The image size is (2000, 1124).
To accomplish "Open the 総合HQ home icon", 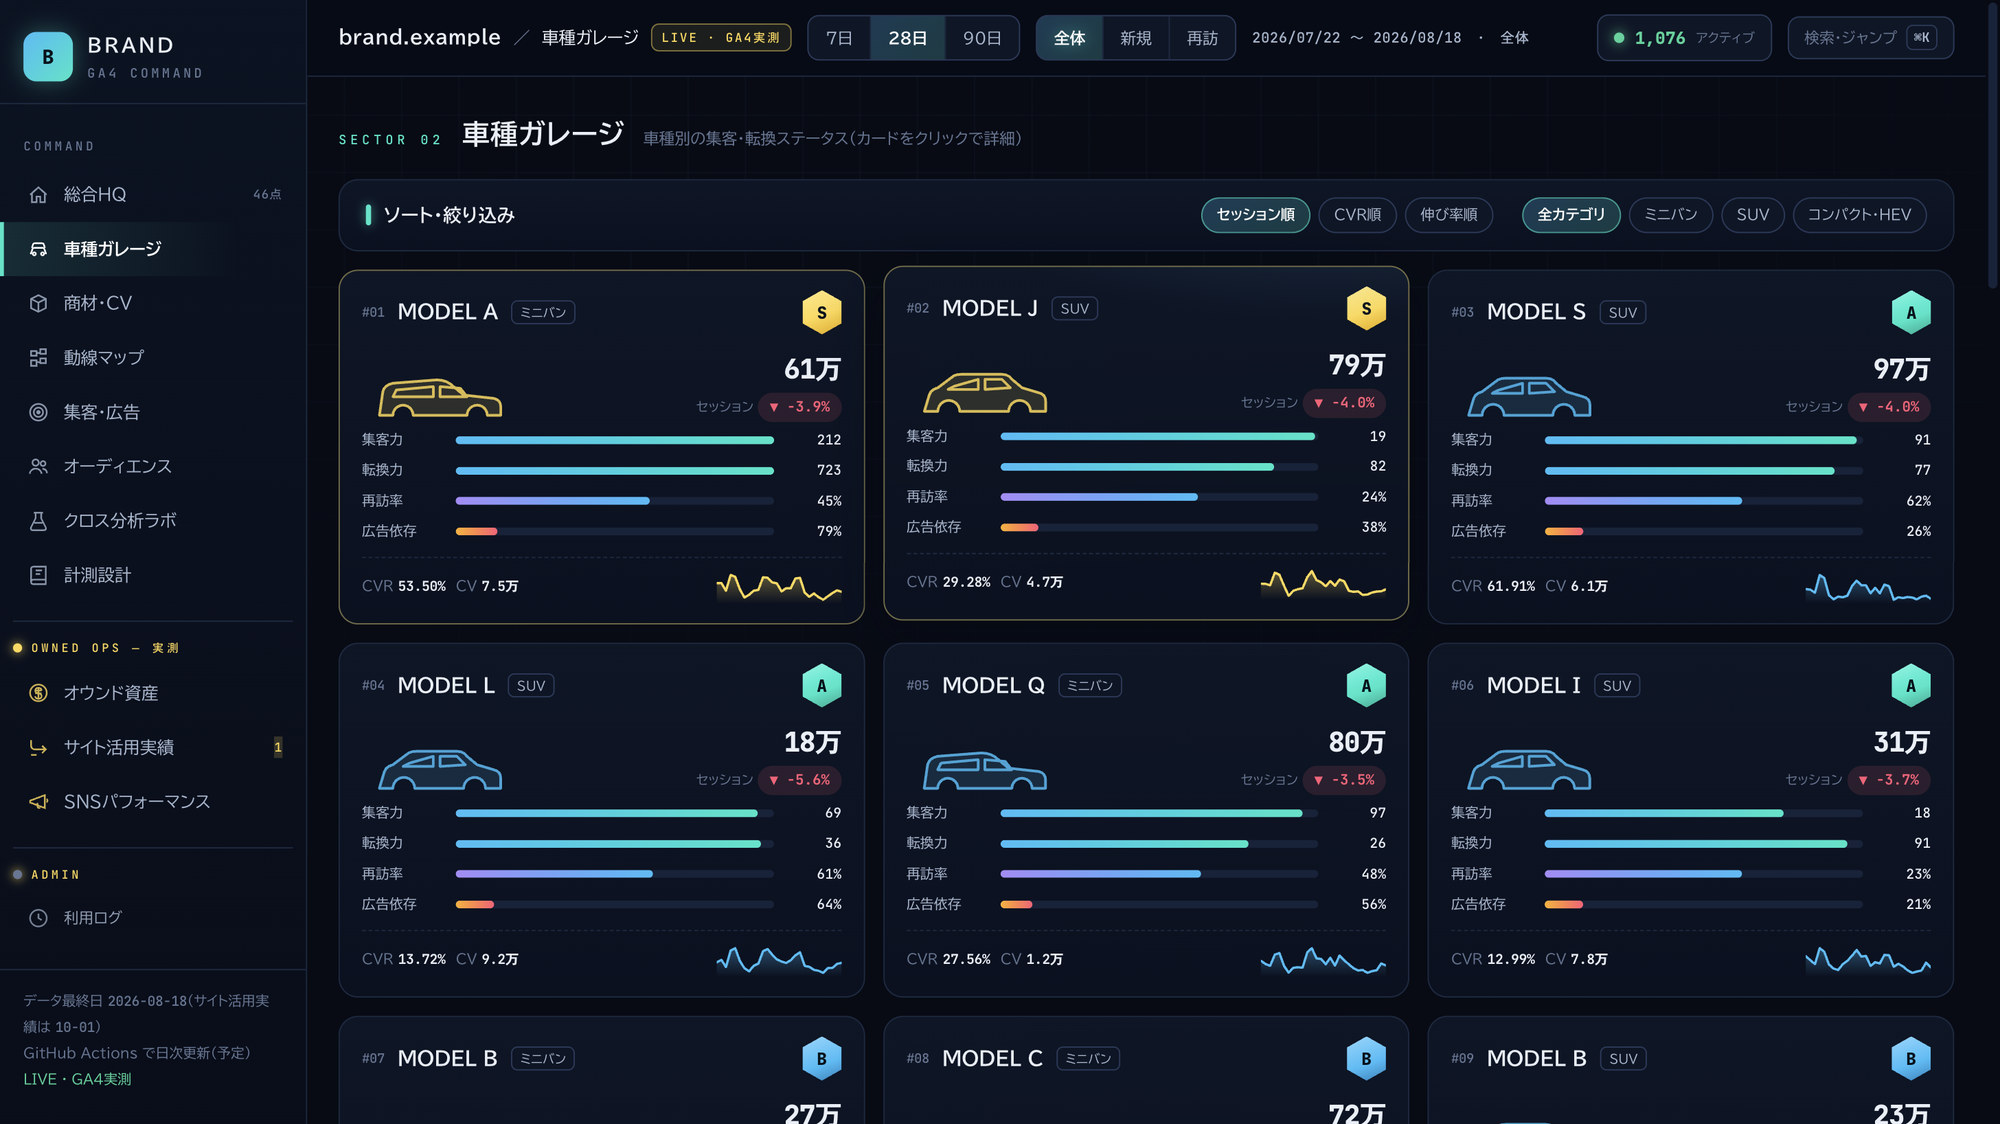I will (38, 195).
